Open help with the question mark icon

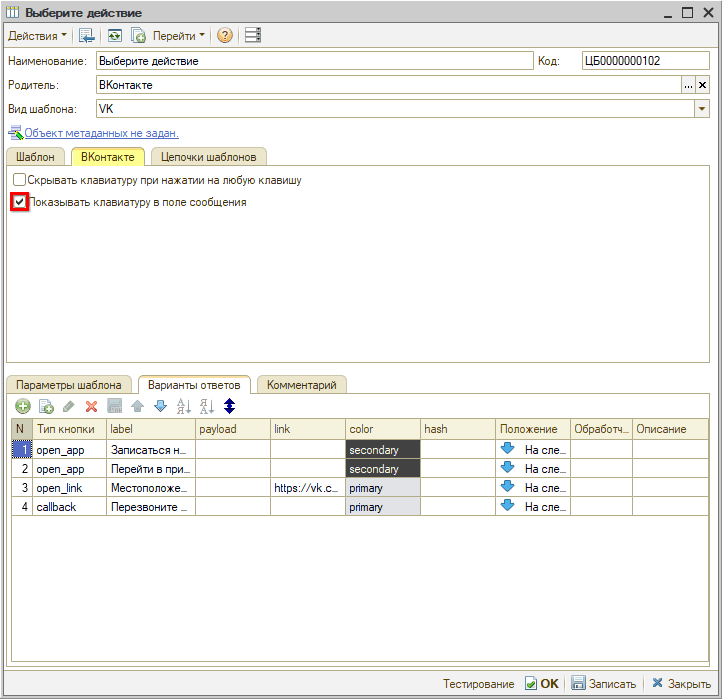[224, 35]
